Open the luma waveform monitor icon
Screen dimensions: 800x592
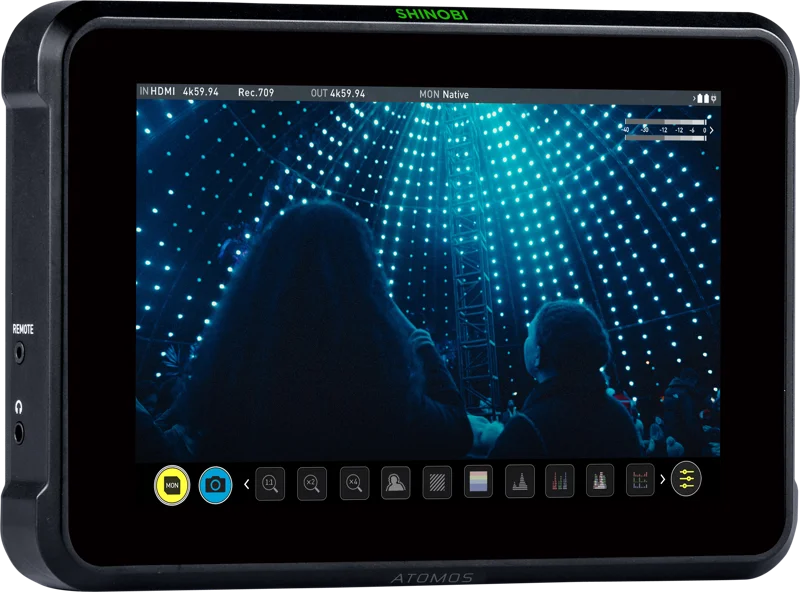pyautogui.click(x=519, y=480)
